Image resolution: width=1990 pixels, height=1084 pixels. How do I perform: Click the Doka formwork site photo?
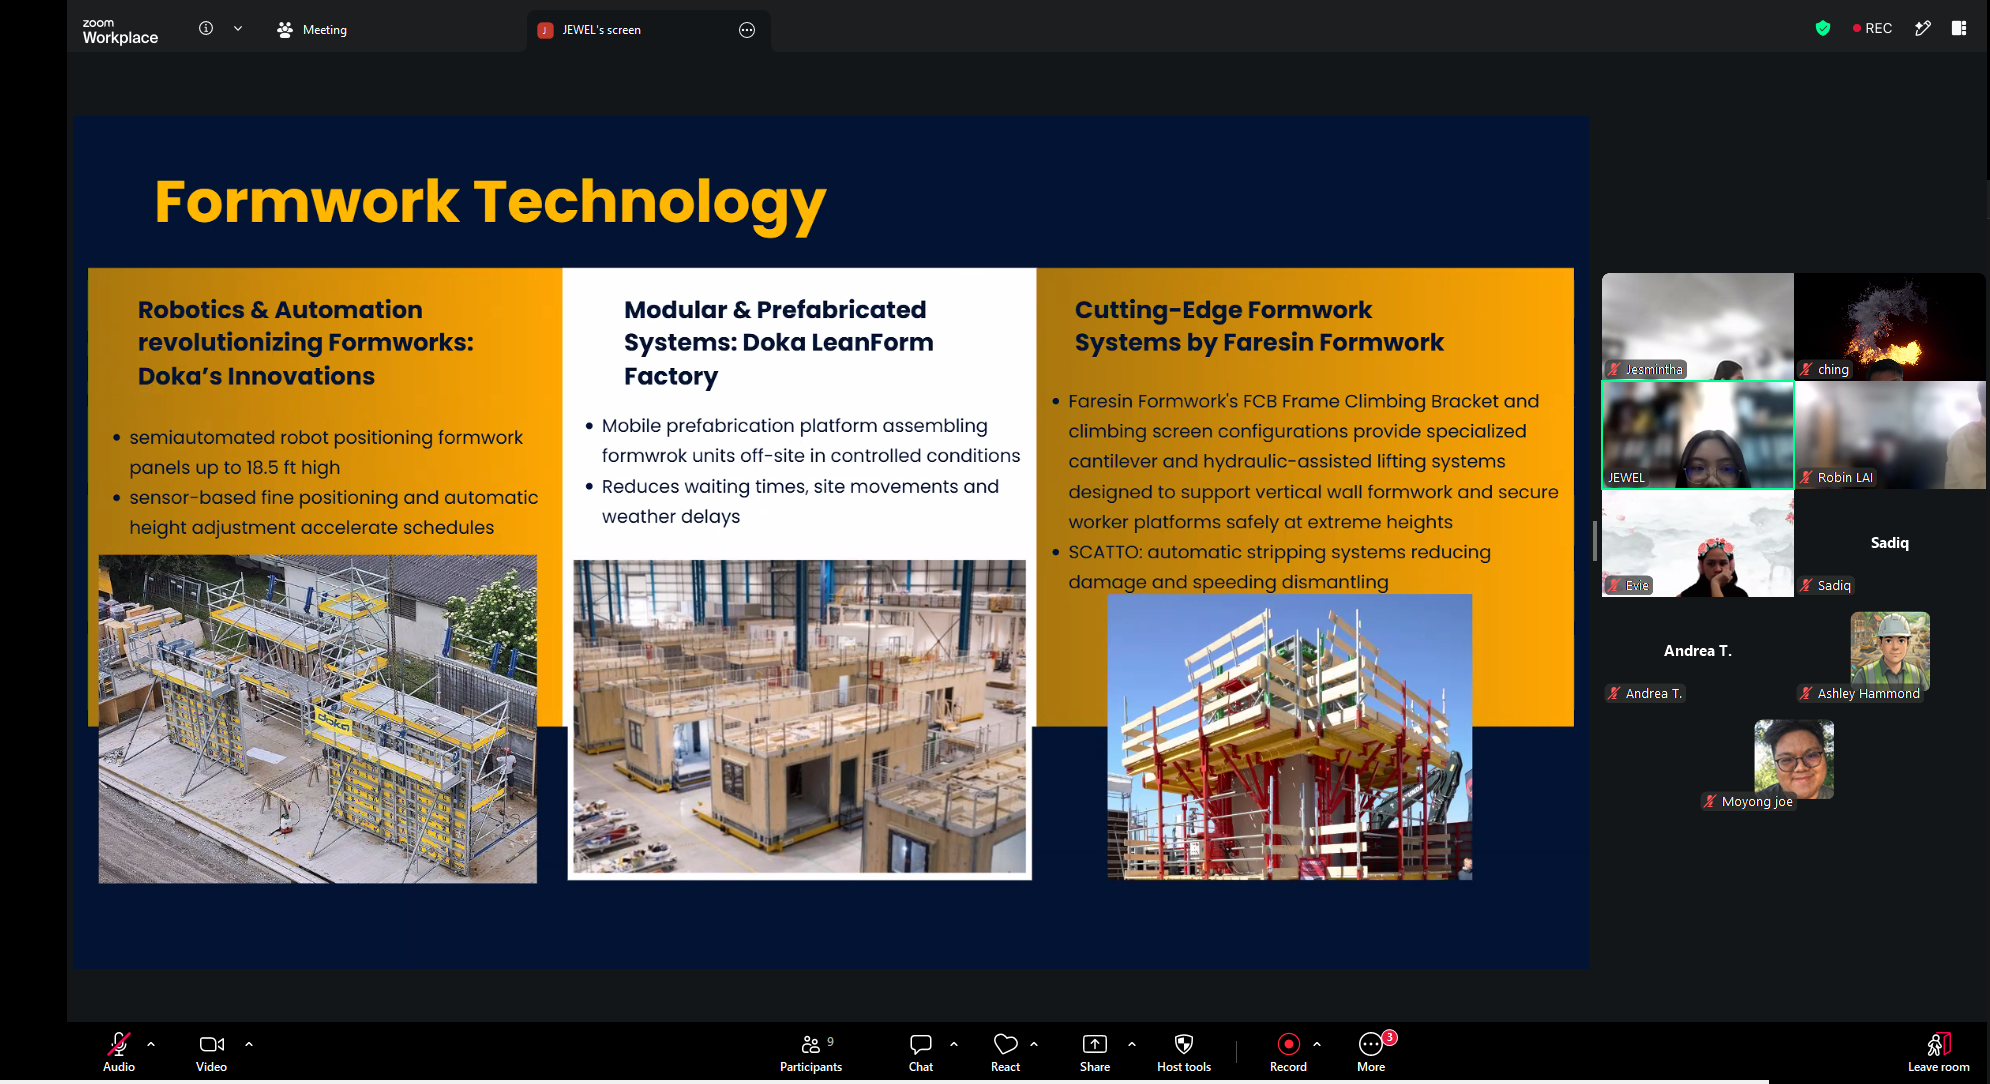pyautogui.click(x=317, y=719)
